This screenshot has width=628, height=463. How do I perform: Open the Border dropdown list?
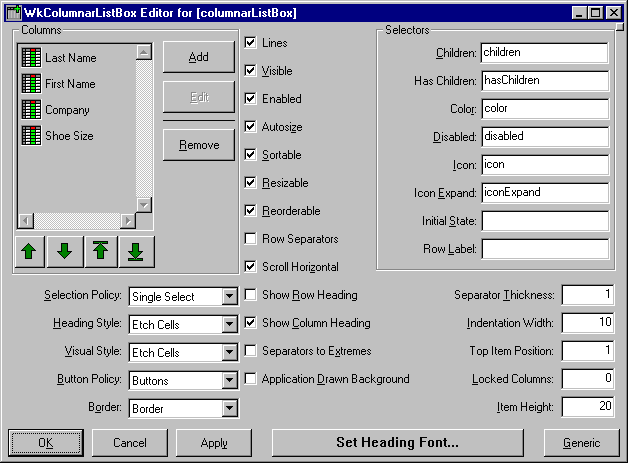[x=229, y=409]
